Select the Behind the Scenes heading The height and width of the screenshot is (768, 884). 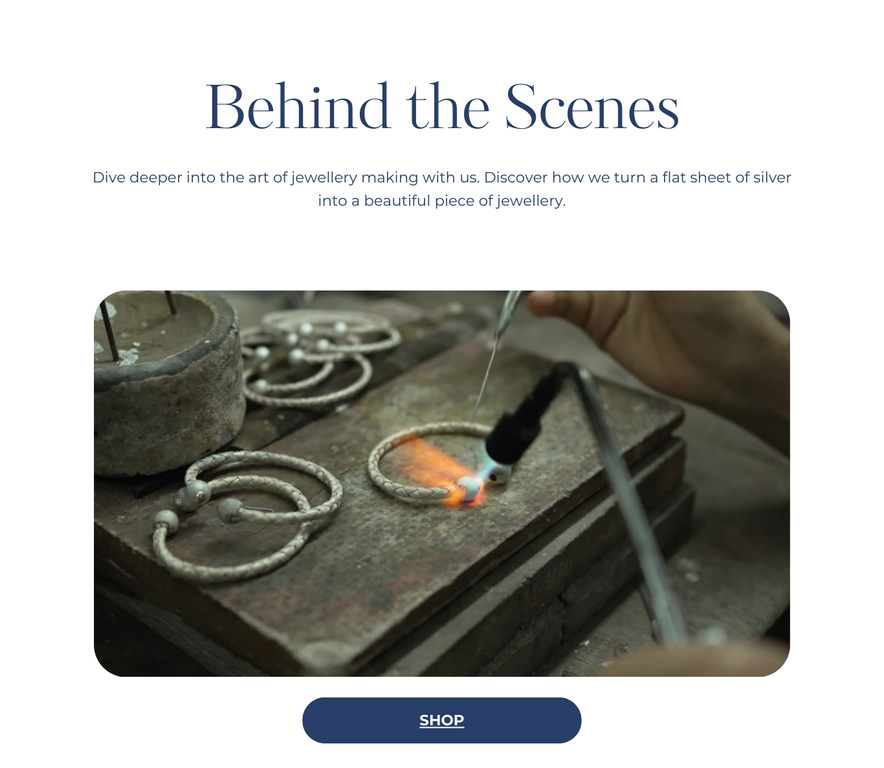click(x=442, y=107)
